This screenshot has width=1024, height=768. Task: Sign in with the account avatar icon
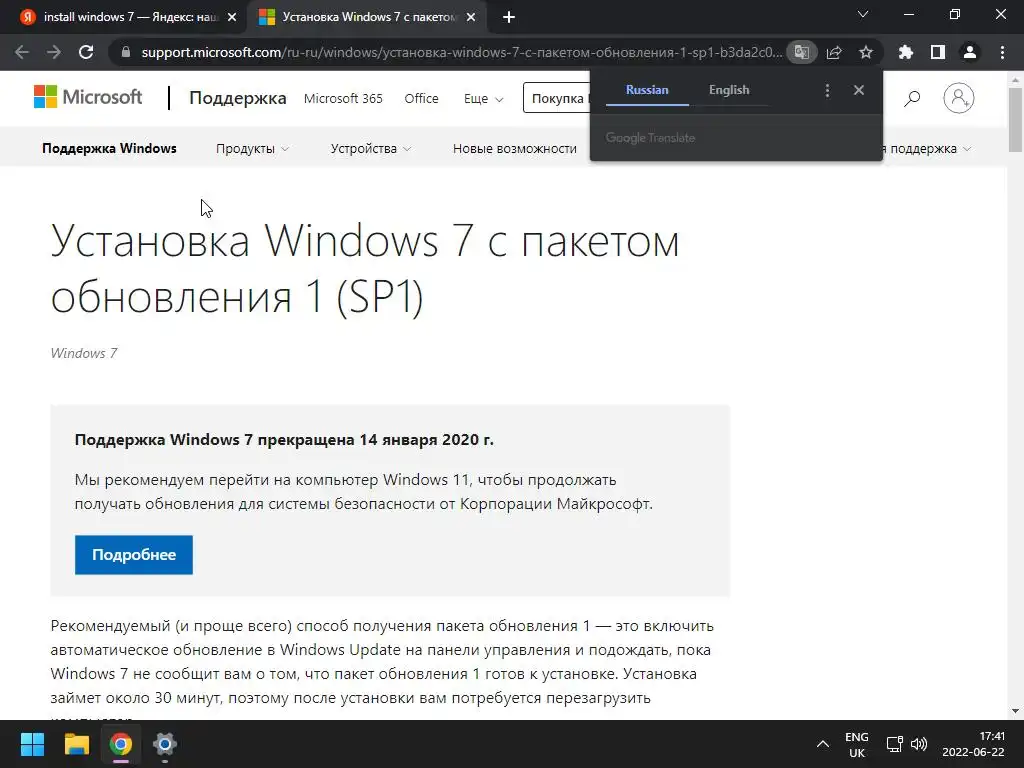[x=959, y=98]
